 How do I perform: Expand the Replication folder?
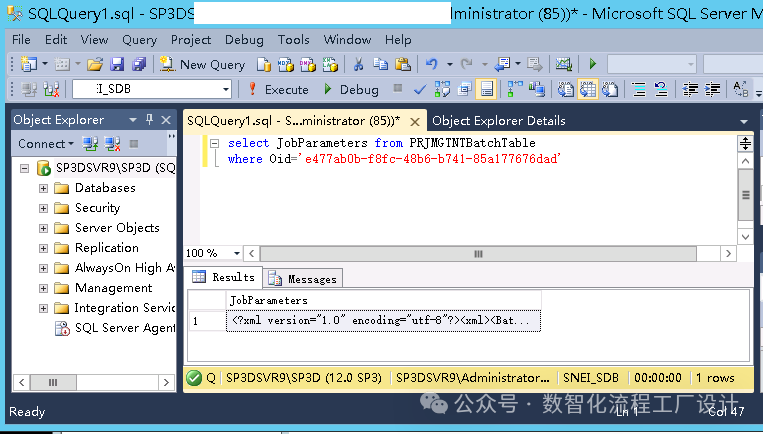coord(43,248)
